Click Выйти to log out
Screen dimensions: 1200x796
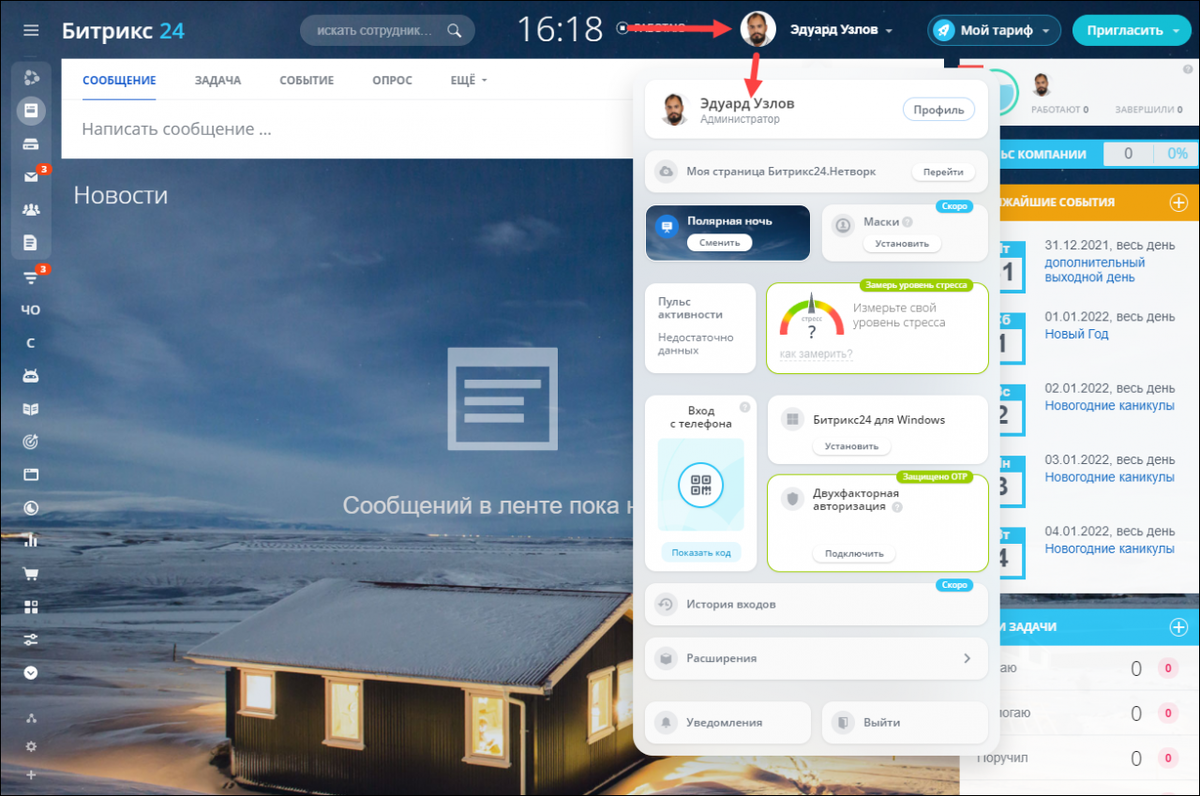(904, 722)
